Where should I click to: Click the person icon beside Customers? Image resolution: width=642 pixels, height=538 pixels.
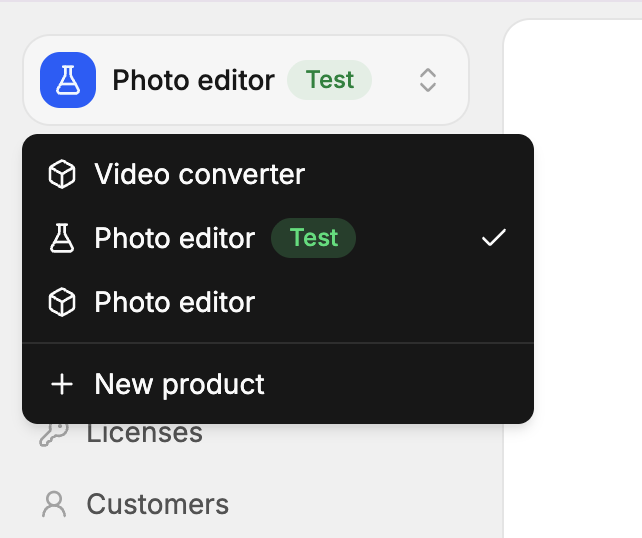pyautogui.click(x=54, y=504)
